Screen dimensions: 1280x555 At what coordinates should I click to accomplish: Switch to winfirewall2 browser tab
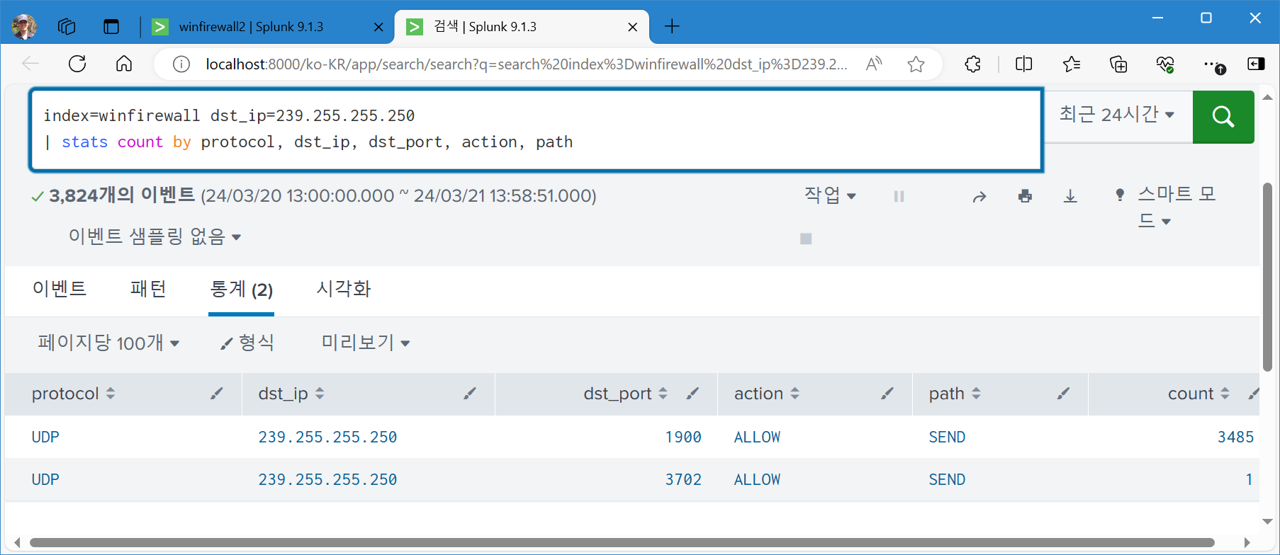(x=251, y=27)
